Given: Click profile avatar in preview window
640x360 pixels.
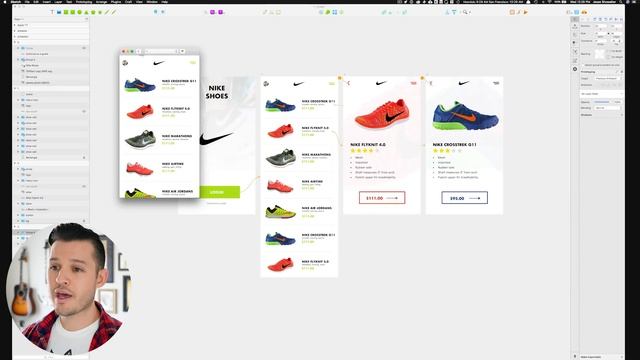Looking at the screenshot, I should (x=125, y=62).
